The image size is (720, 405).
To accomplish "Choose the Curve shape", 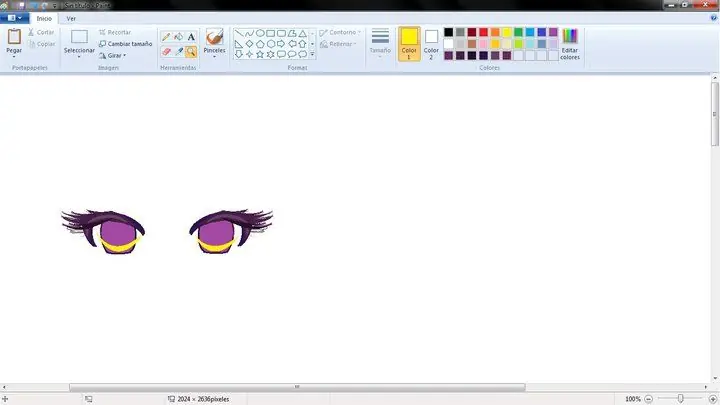I will [x=249, y=34].
